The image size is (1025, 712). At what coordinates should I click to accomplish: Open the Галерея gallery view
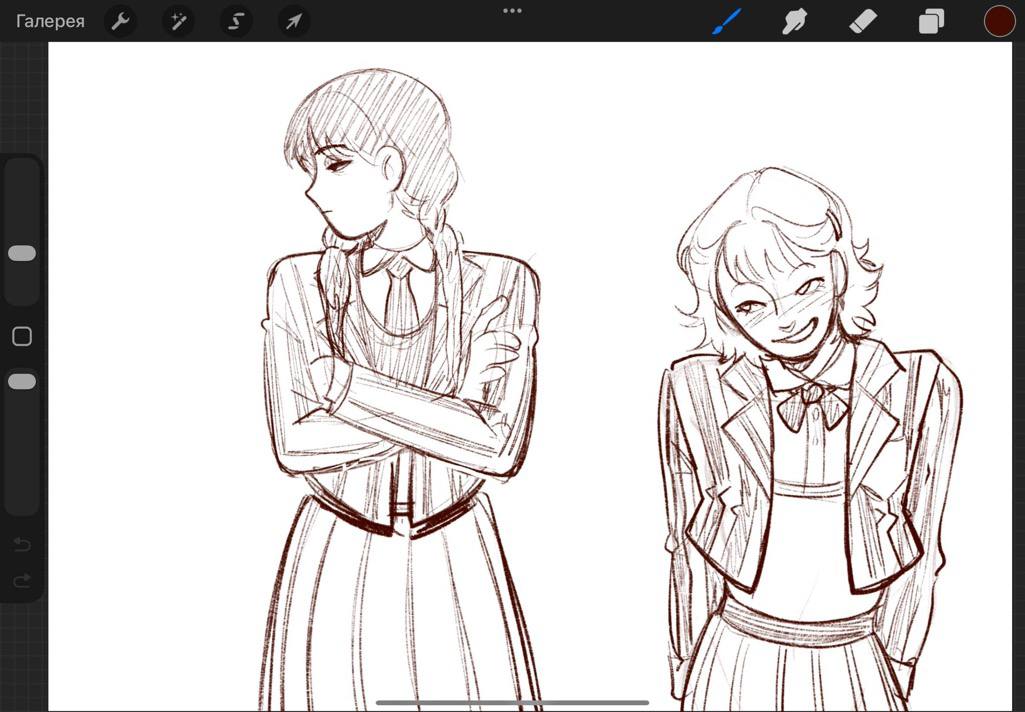click(50, 21)
